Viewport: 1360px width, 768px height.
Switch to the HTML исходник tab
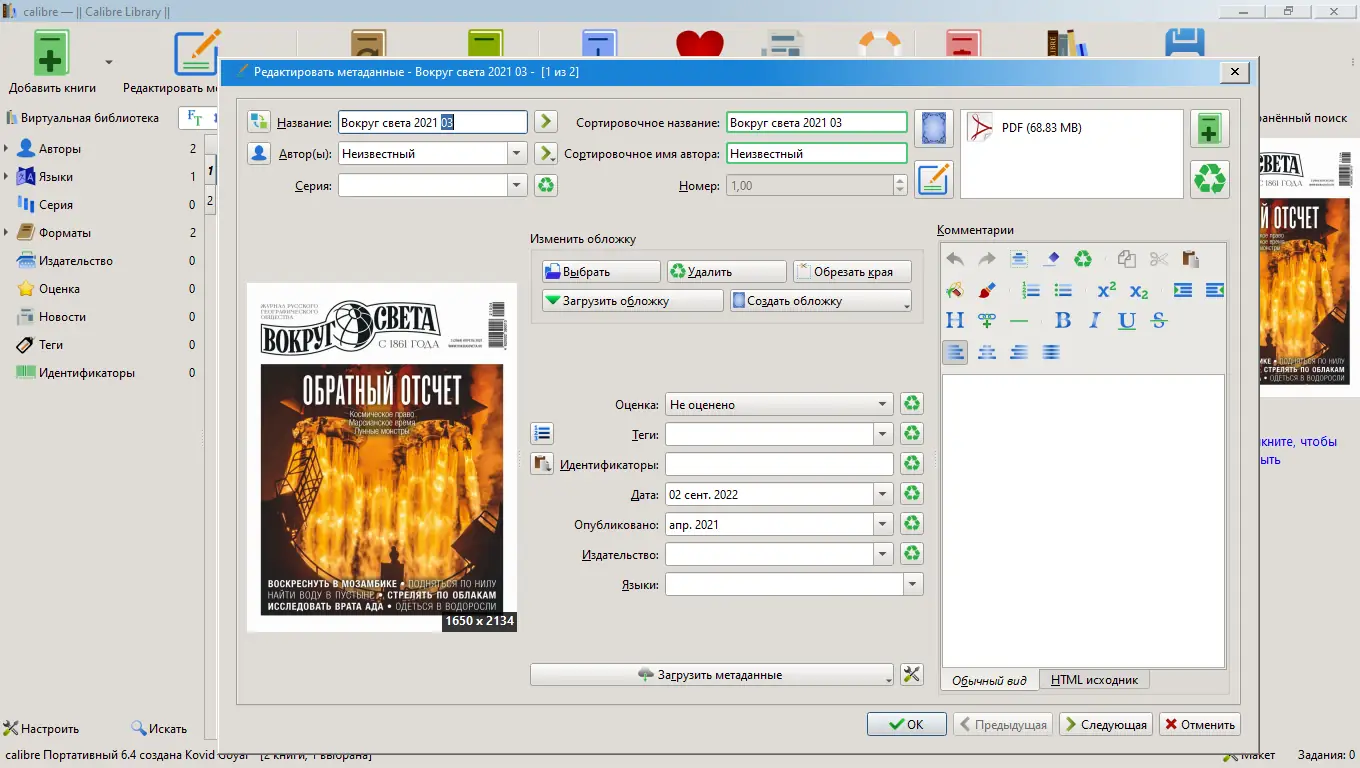(1094, 680)
